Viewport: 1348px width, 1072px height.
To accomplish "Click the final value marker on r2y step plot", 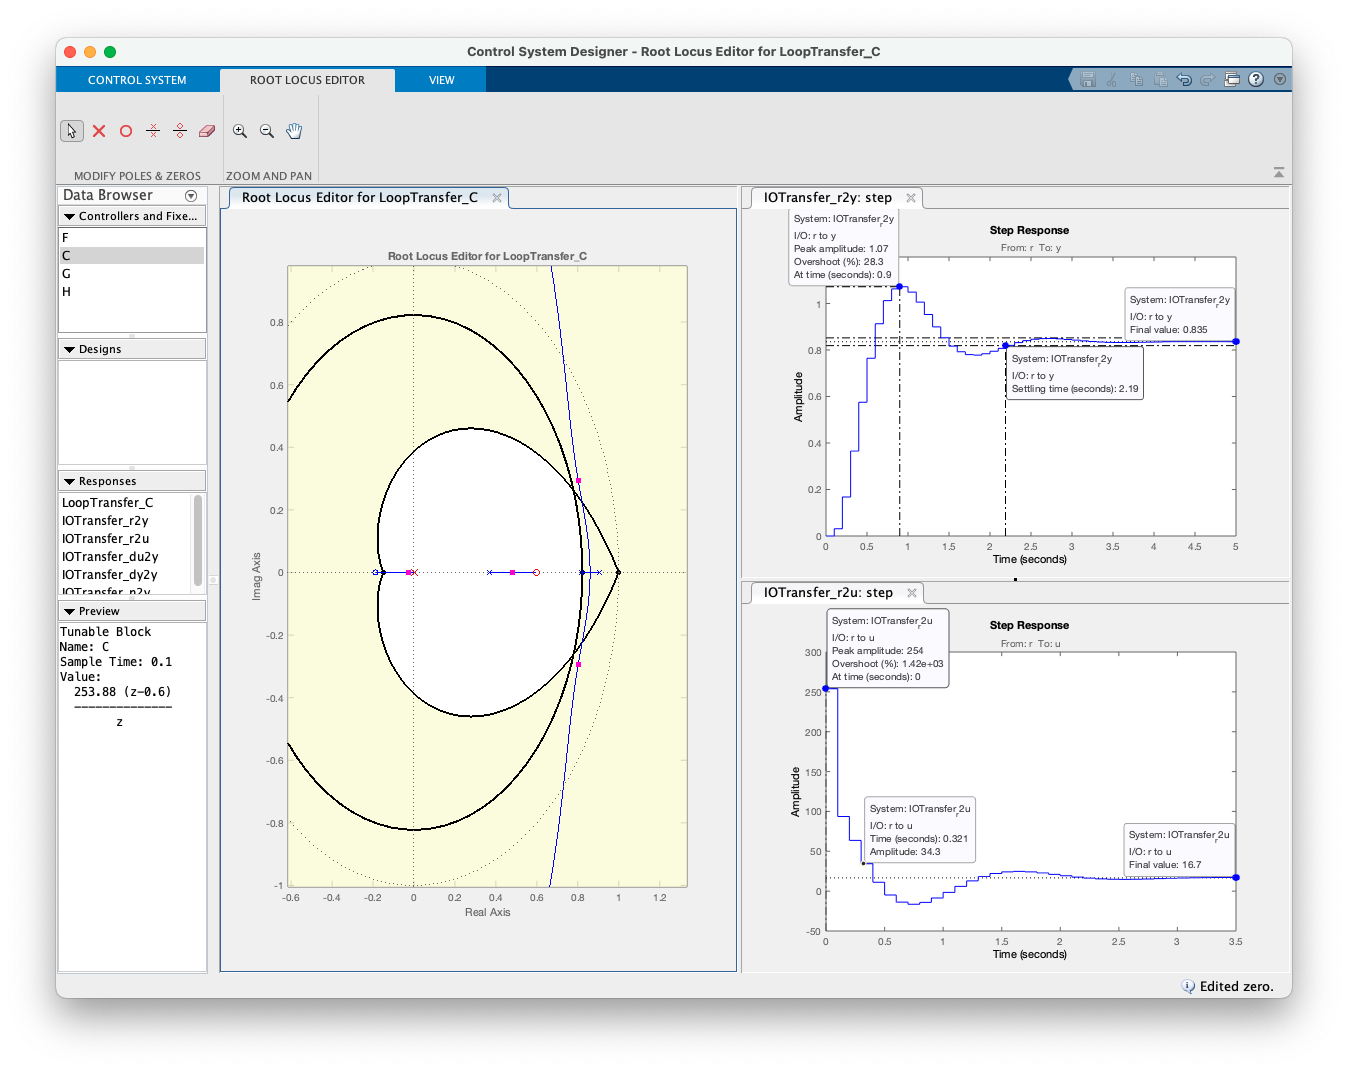I will coord(1236,342).
